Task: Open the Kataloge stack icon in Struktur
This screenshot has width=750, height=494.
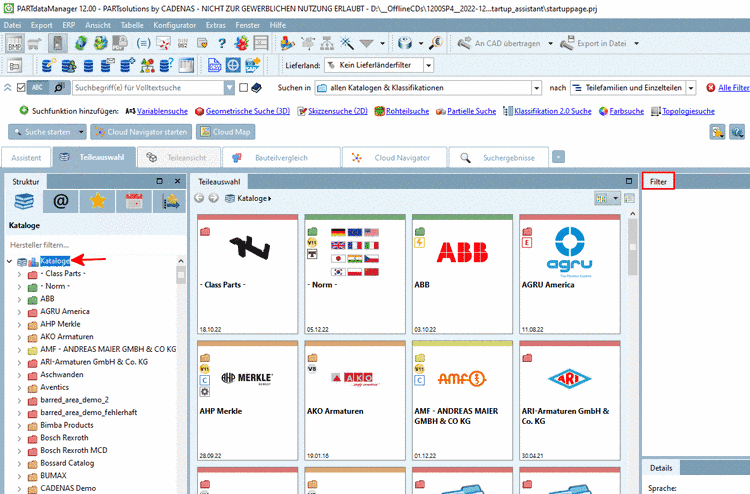Action: 24,201
